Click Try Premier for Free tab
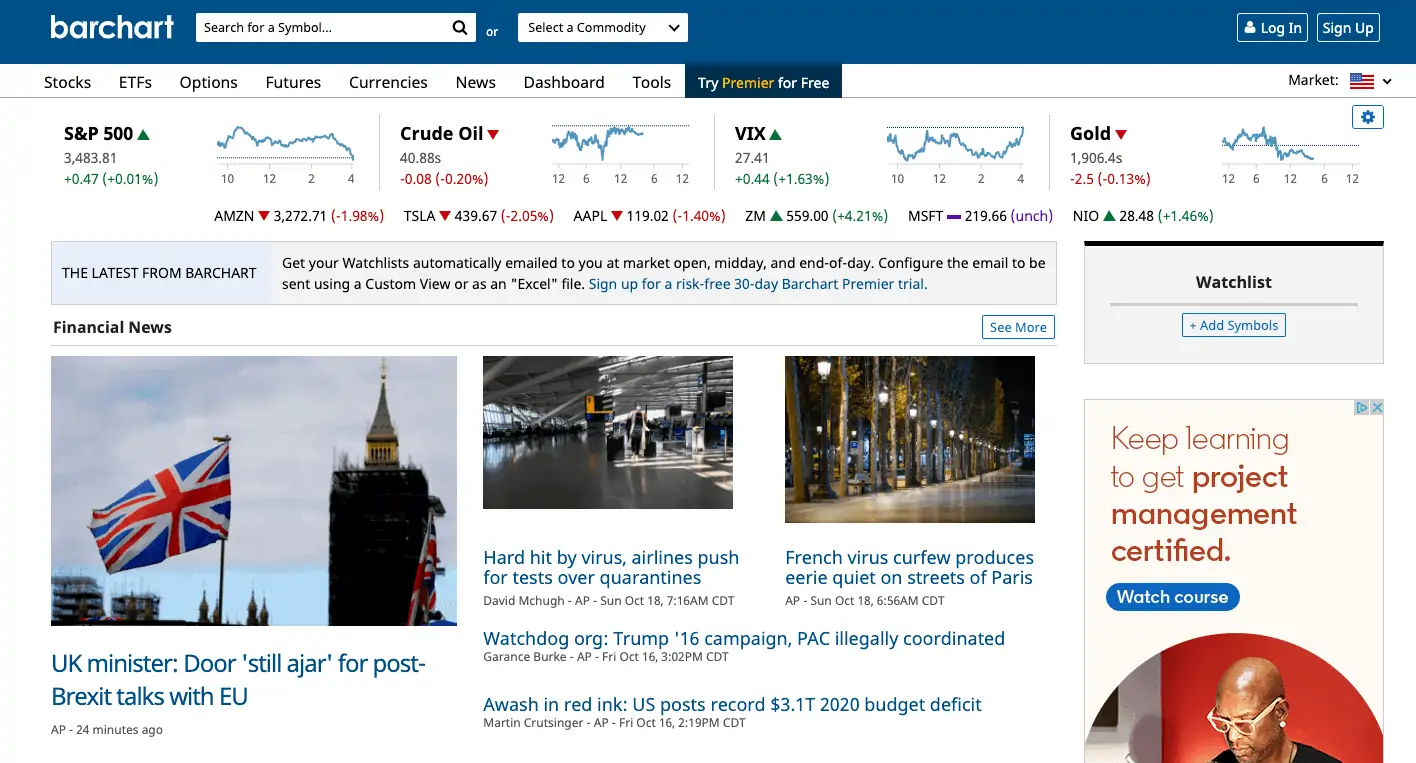Image resolution: width=1416 pixels, height=763 pixels. [x=764, y=82]
